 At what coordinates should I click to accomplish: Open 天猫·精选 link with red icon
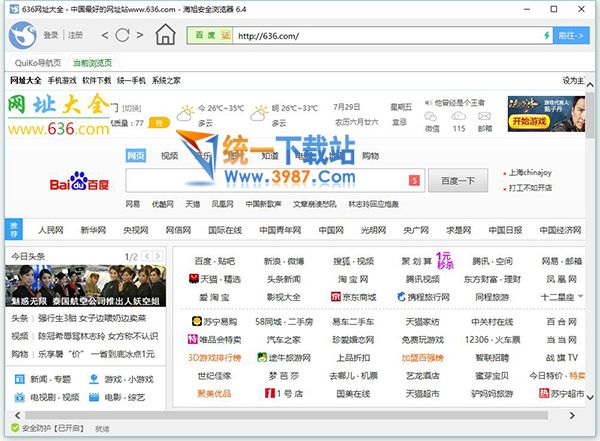(x=215, y=279)
